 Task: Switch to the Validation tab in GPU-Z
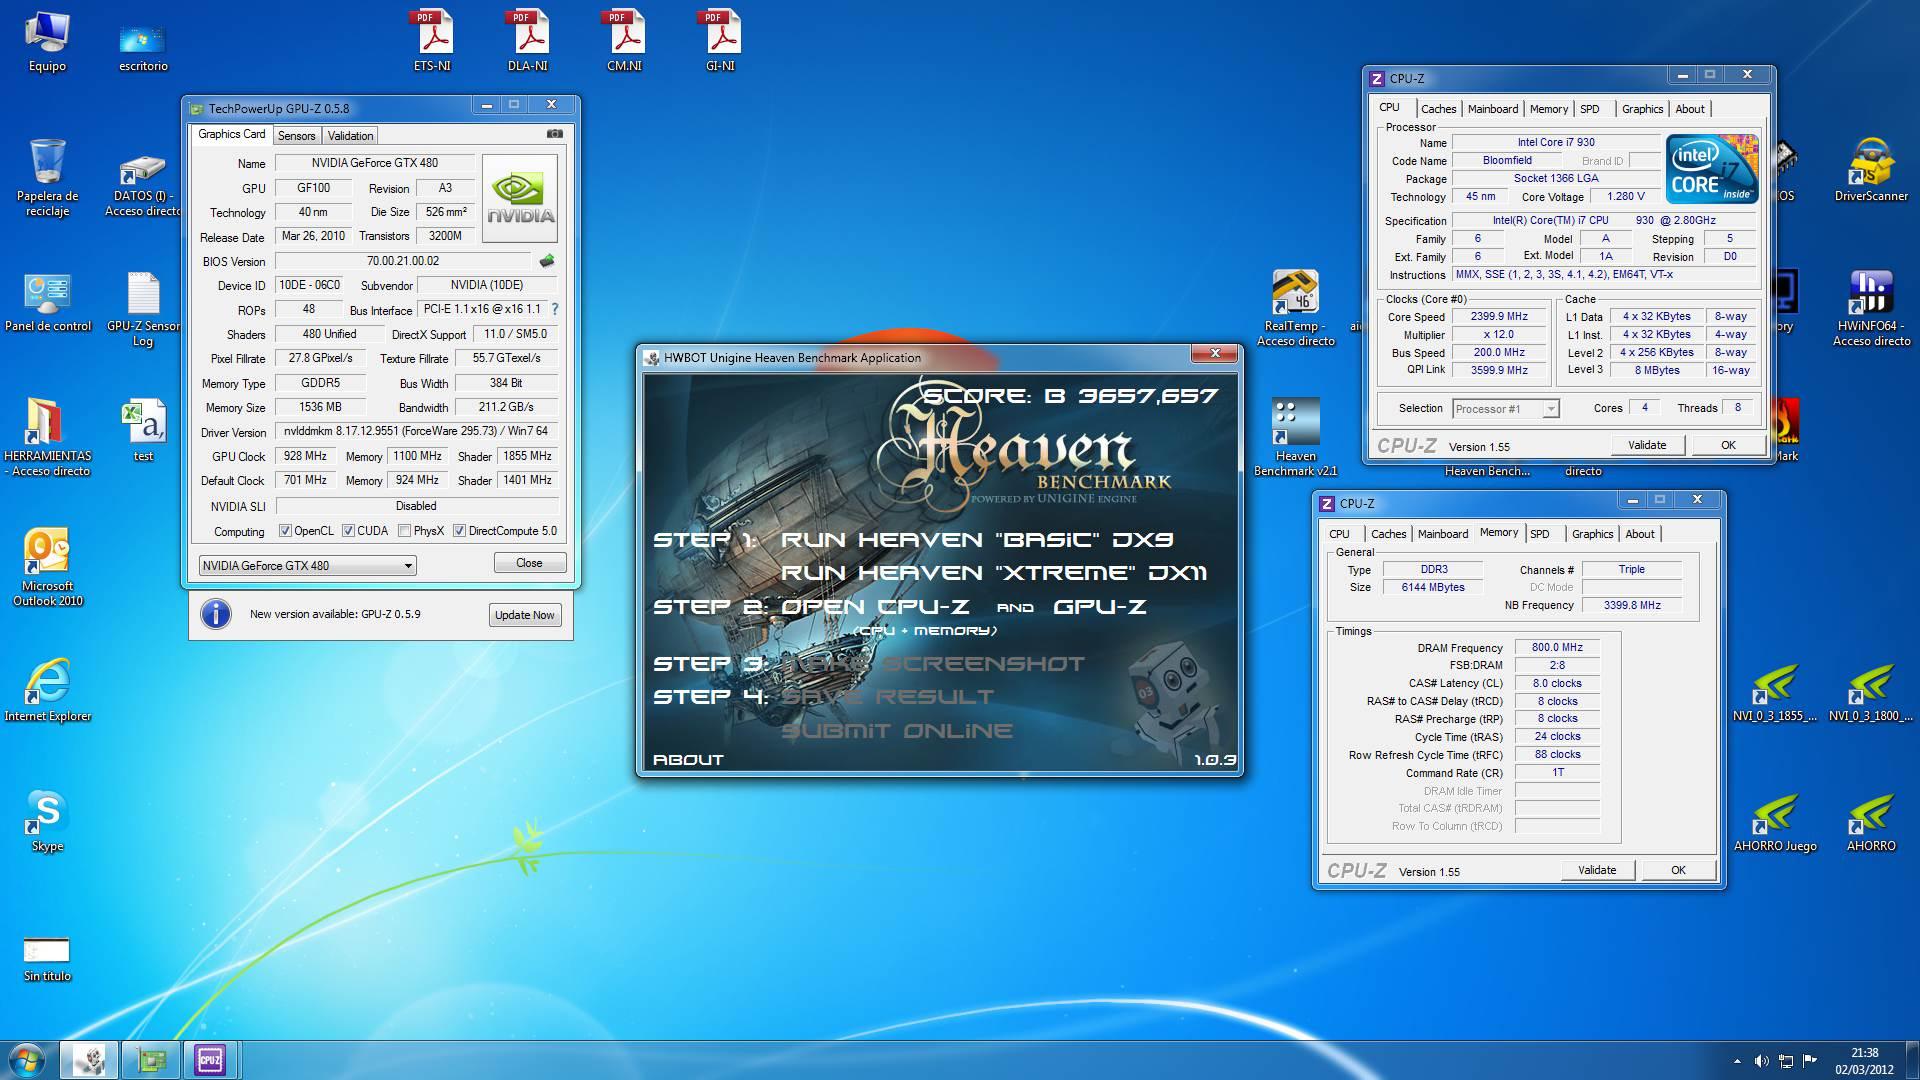click(x=350, y=136)
